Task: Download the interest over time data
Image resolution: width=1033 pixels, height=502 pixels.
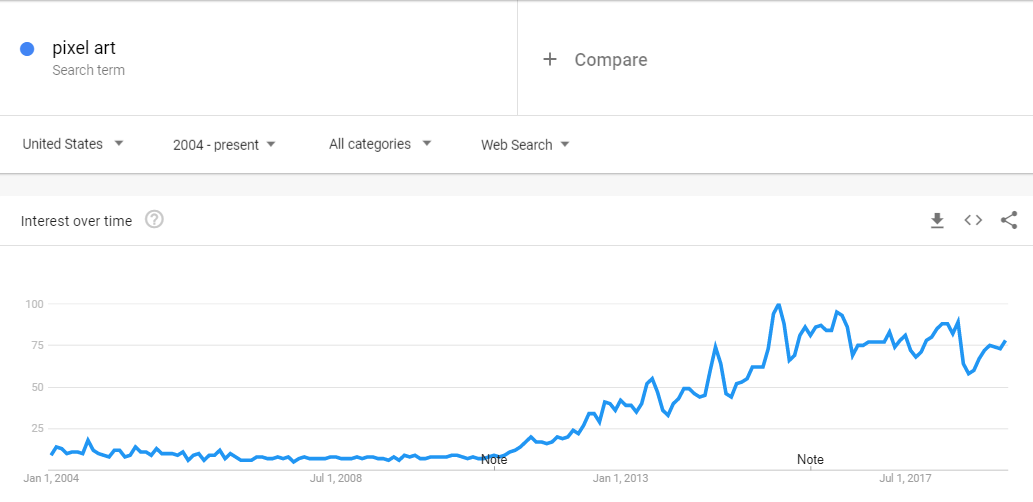Action: click(x=937, y=221)
